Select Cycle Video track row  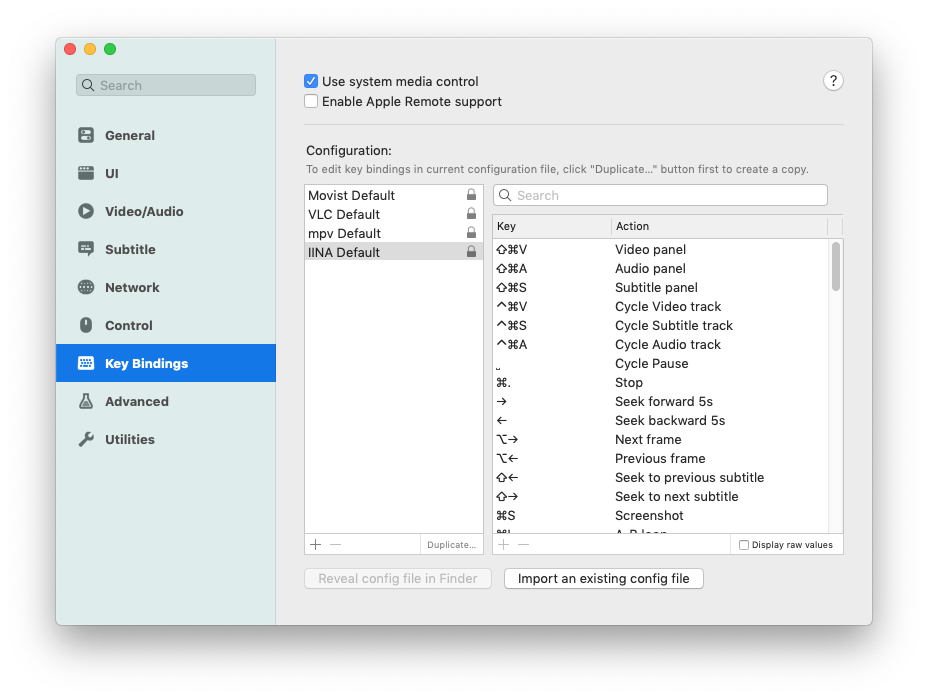[x=660, y=306]
